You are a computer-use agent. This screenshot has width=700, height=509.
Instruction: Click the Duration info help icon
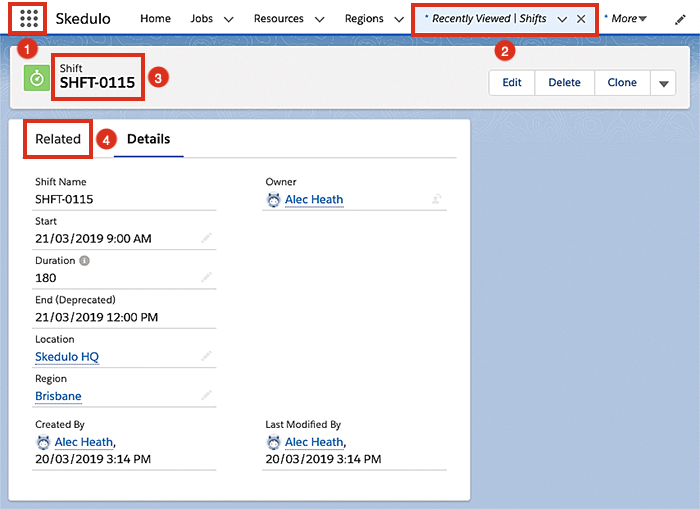pyautogui.click(x=84, y=260)
